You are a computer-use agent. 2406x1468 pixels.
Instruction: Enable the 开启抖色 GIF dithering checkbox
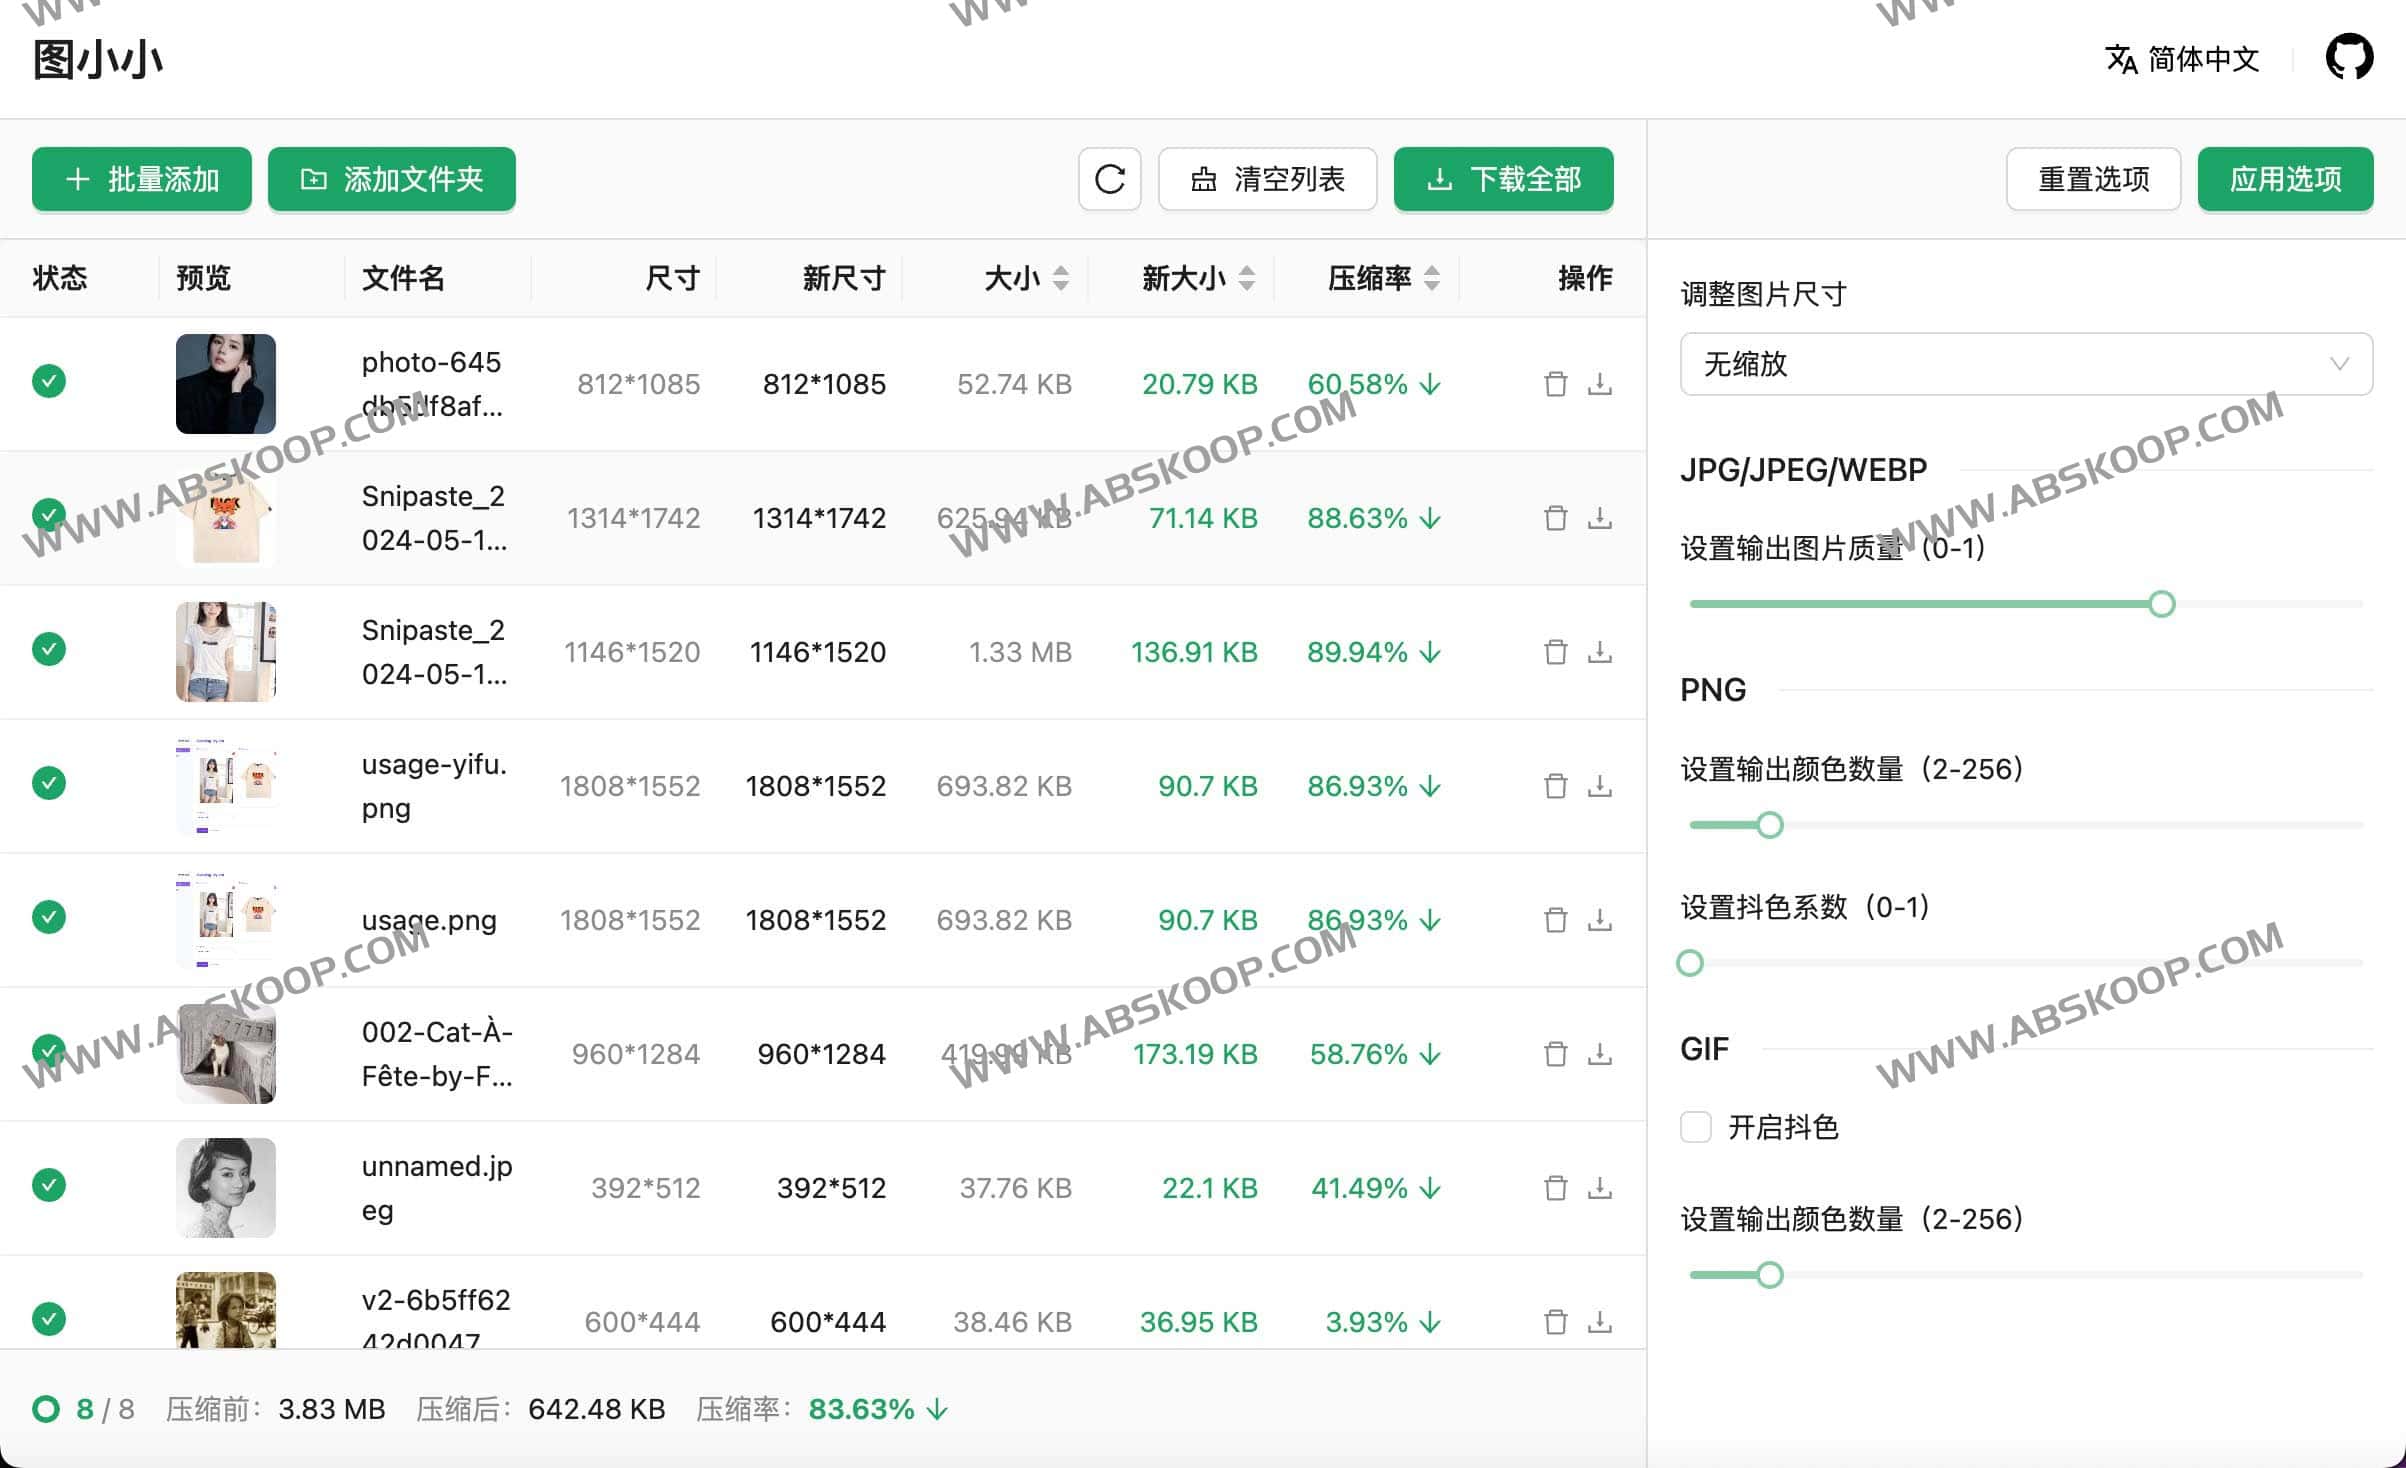coord(1696,1127)
